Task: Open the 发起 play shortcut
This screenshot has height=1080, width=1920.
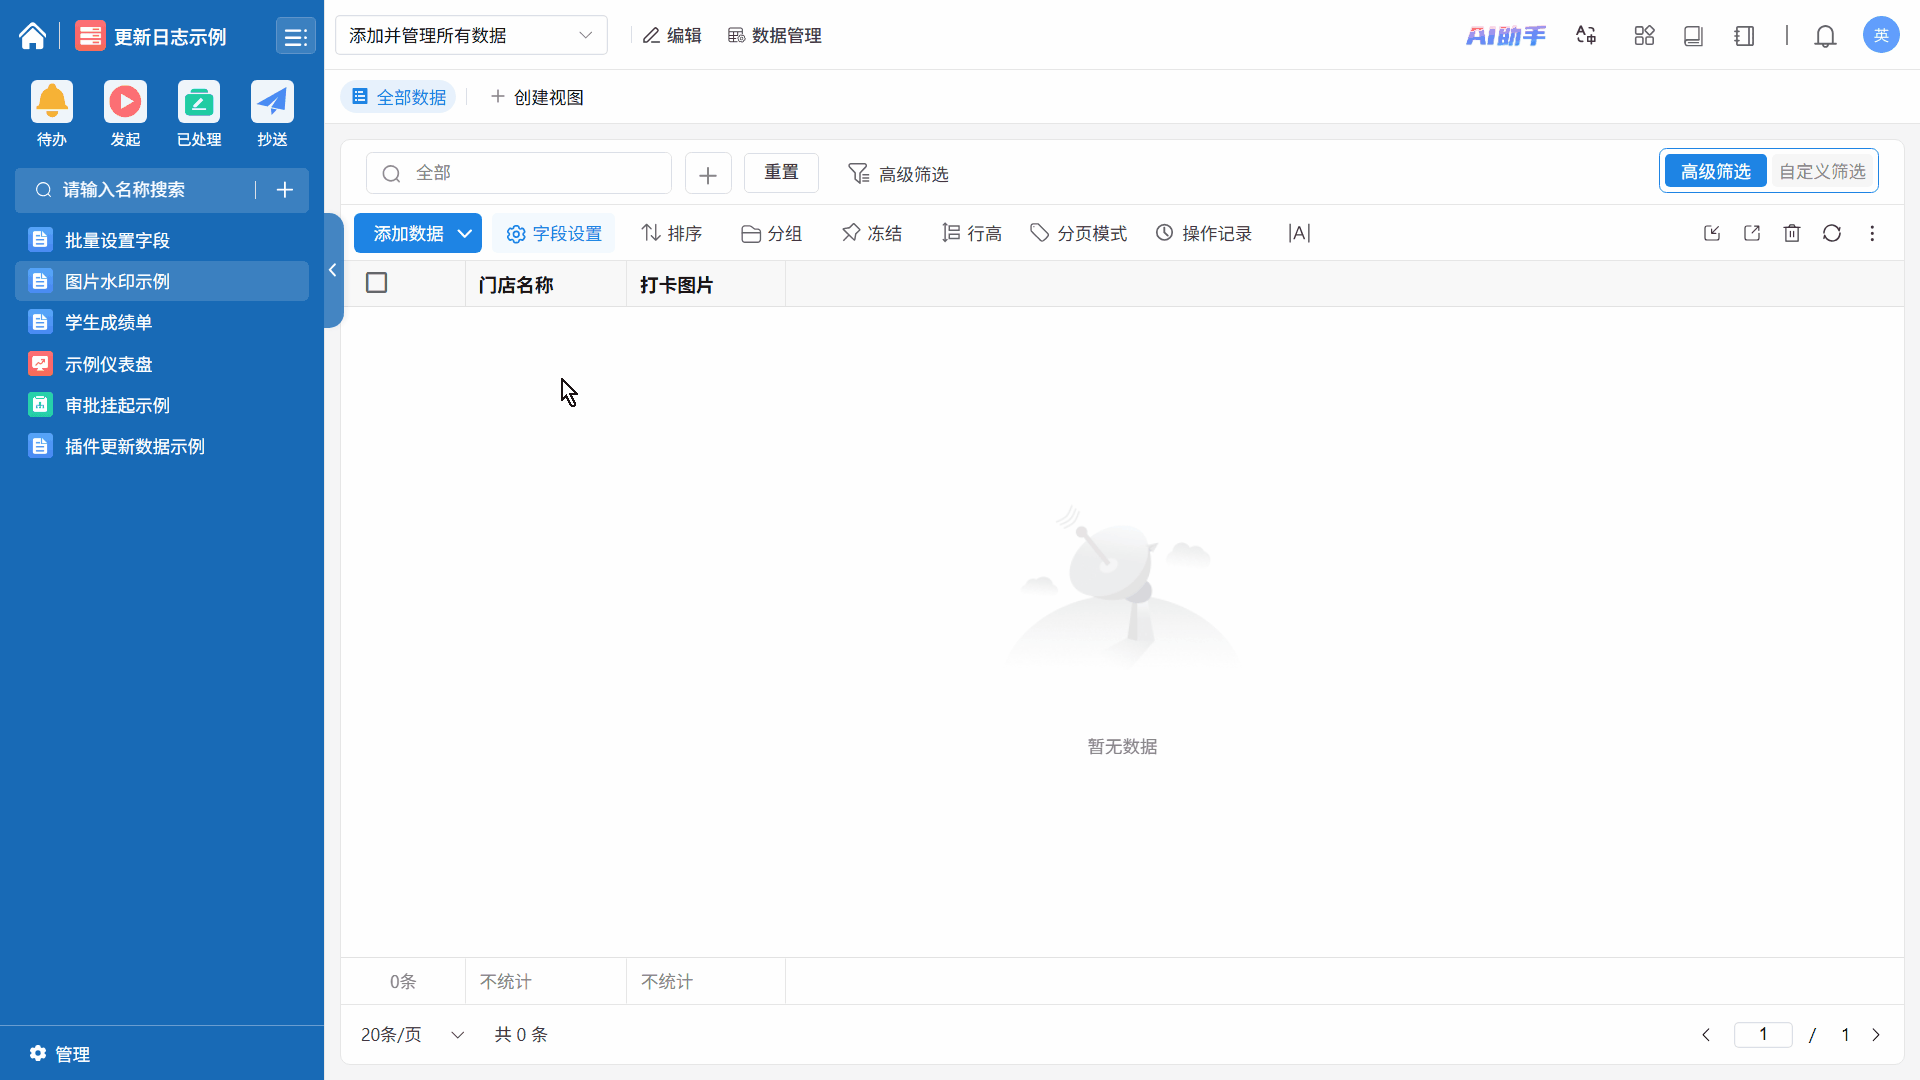Action: (x=125, y=103)
